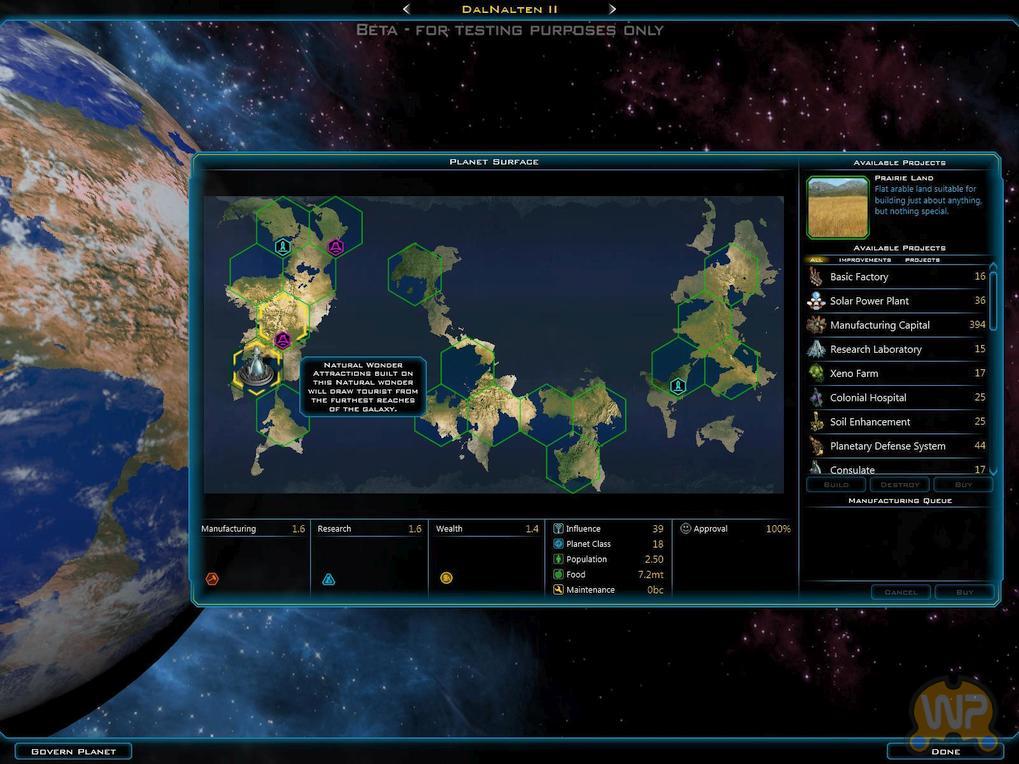Image resolution: width=1019 pixels, height=764 pixels.
Task: Click the yellow Wealth coin icon
Action: point(446,578)
